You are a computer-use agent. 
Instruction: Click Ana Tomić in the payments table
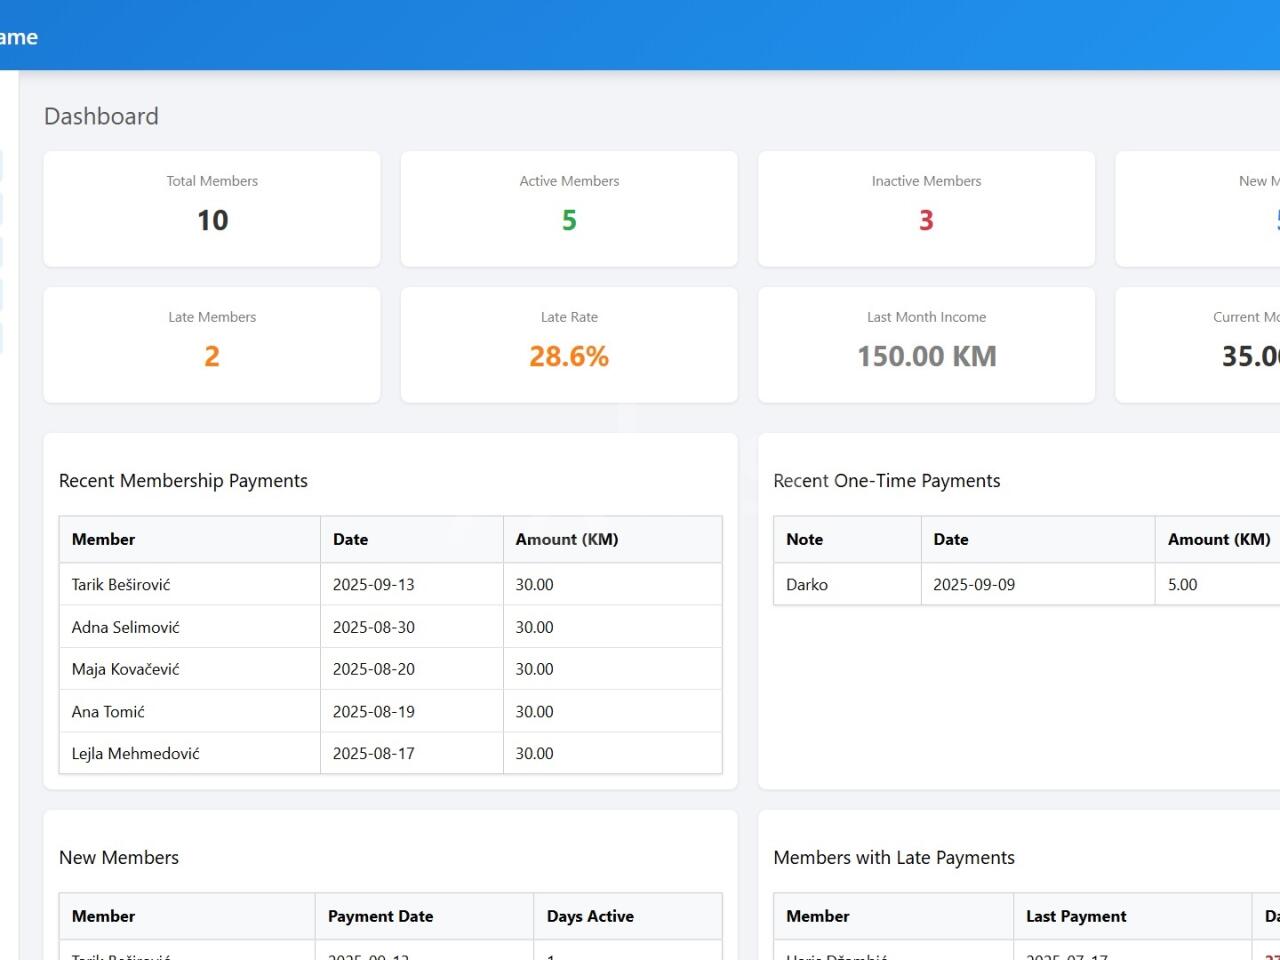click(108, 712)
